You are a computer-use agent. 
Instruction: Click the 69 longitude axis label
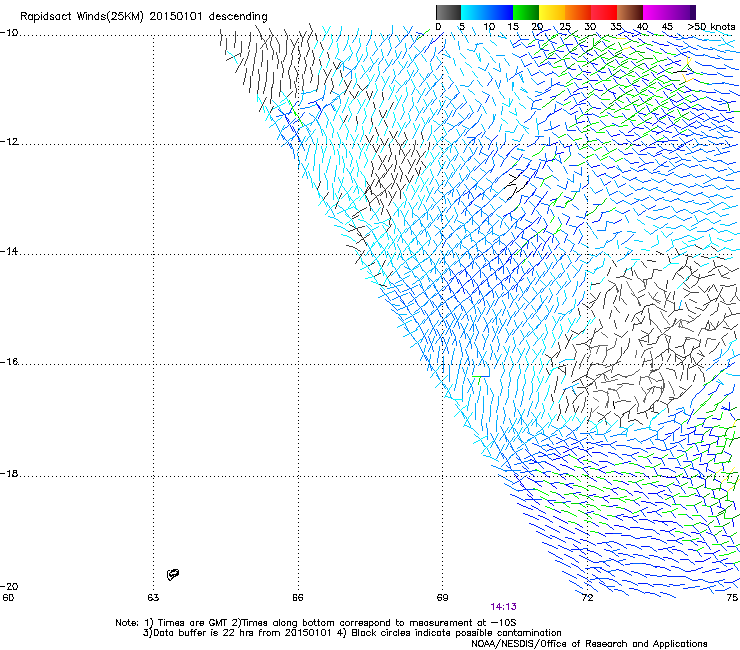click(x=442, y=597)
